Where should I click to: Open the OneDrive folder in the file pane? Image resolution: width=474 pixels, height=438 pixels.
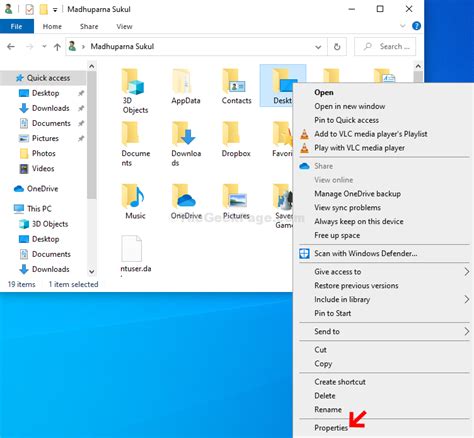[183, 196]
